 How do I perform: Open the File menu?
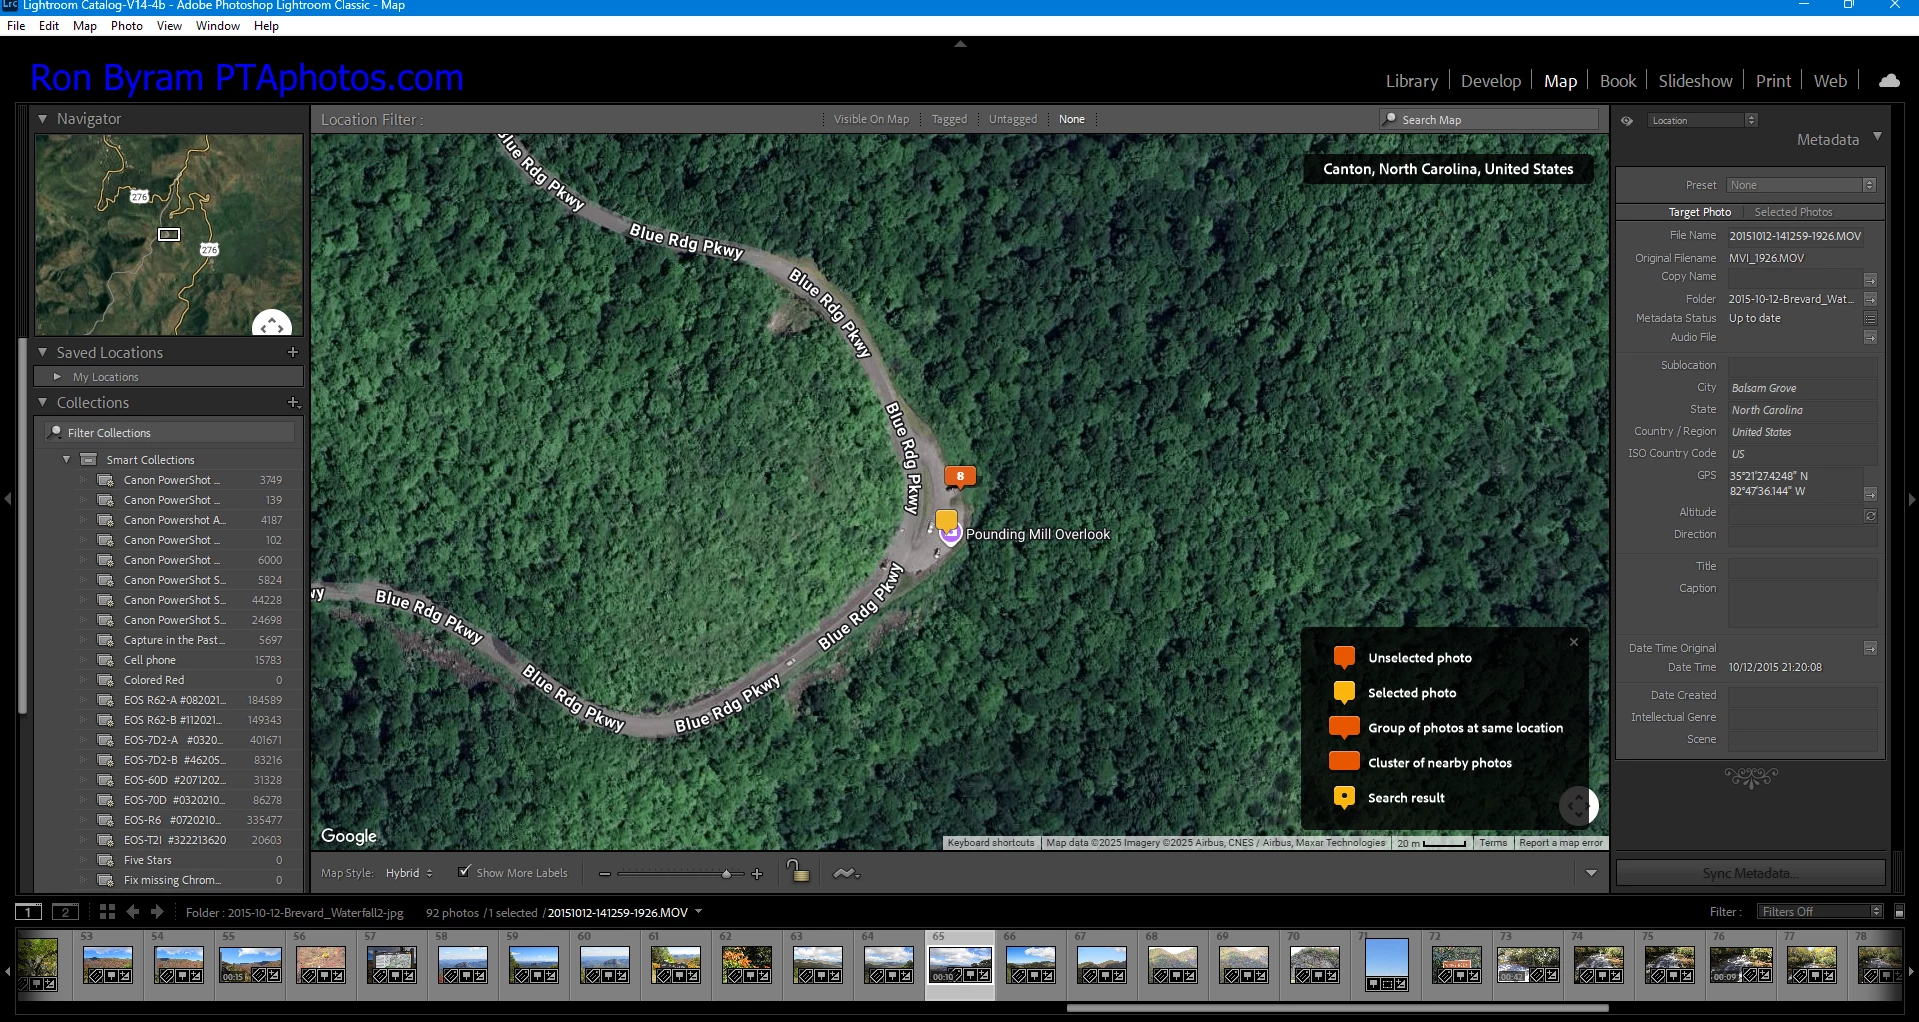coord(16,26)
